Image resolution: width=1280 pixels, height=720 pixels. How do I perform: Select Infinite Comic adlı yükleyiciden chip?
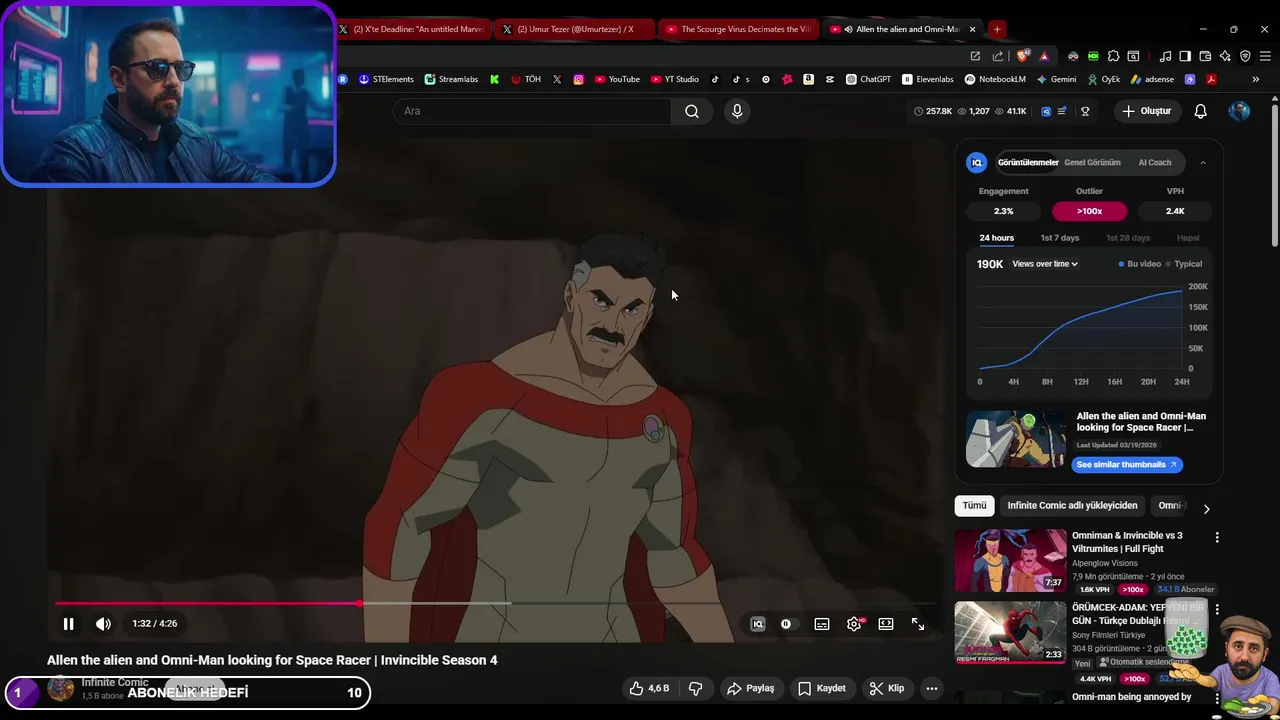coord(1072,506)
